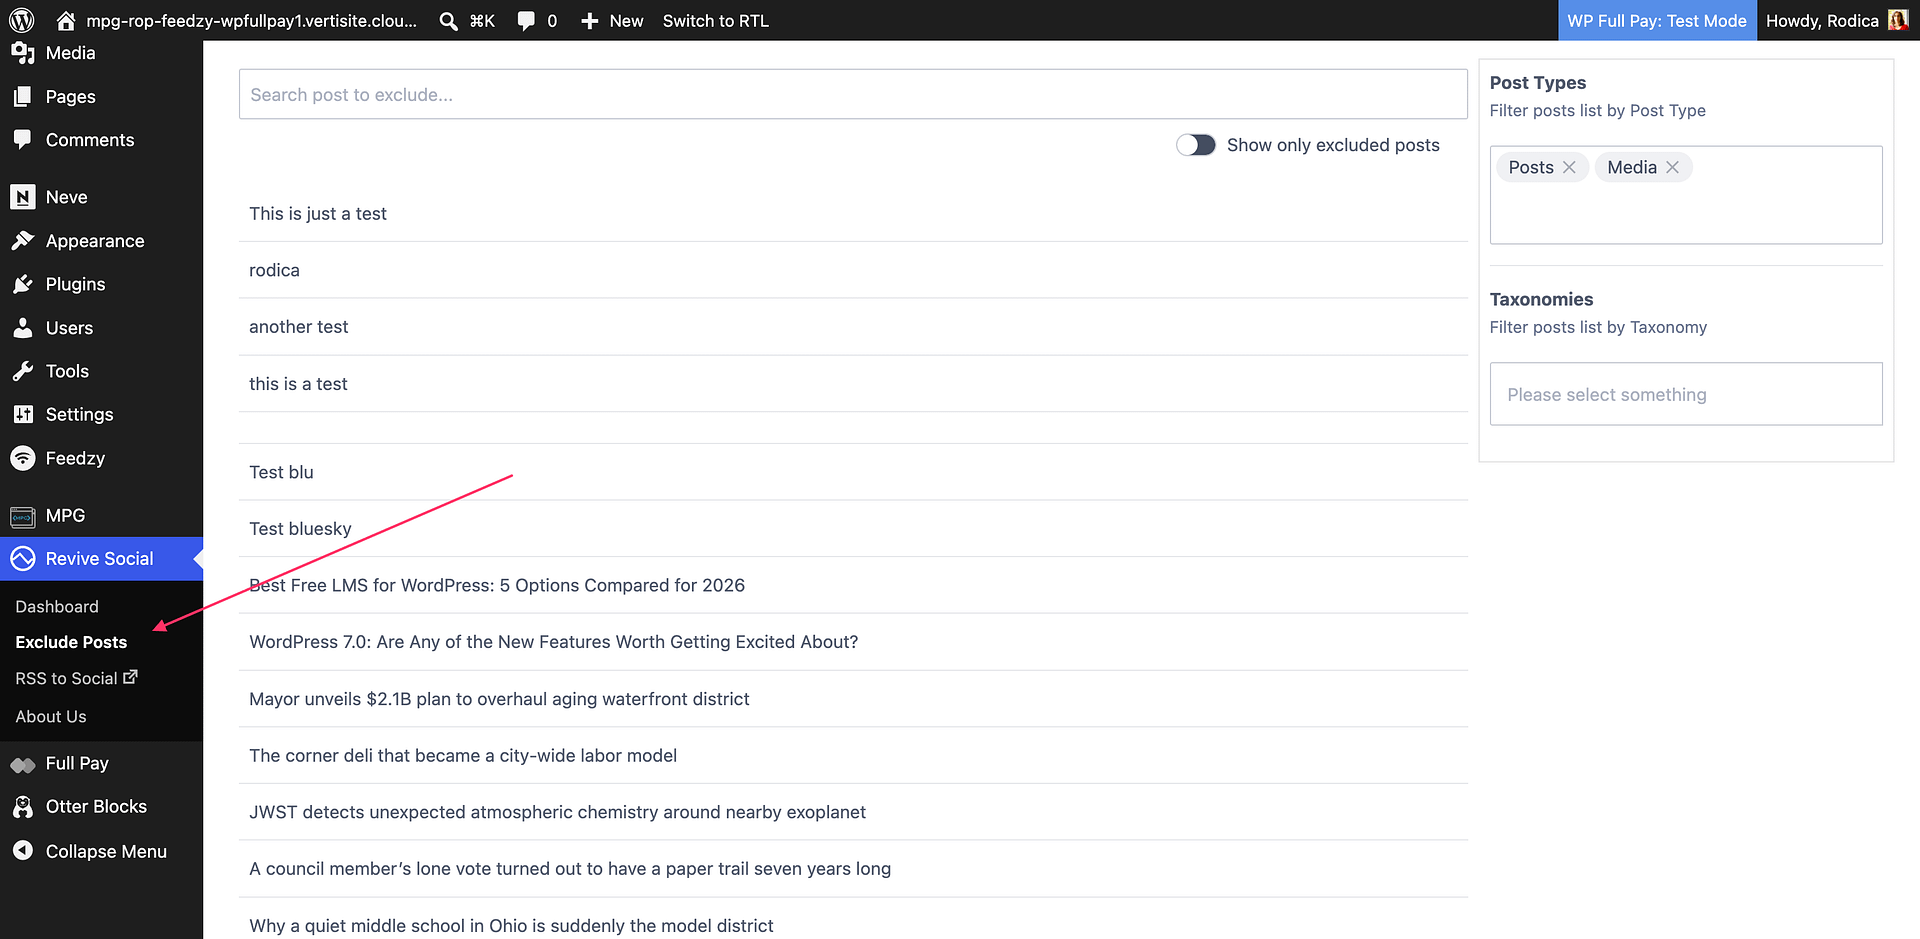Click the Appearance paintbrush icon
The image size is (1920, 939).
[23, 240]
